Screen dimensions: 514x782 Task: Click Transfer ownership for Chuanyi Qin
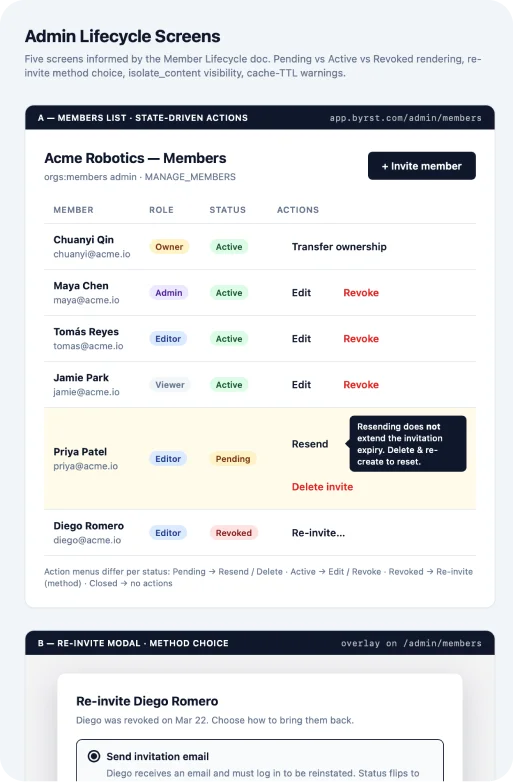(x=339, y=247)
